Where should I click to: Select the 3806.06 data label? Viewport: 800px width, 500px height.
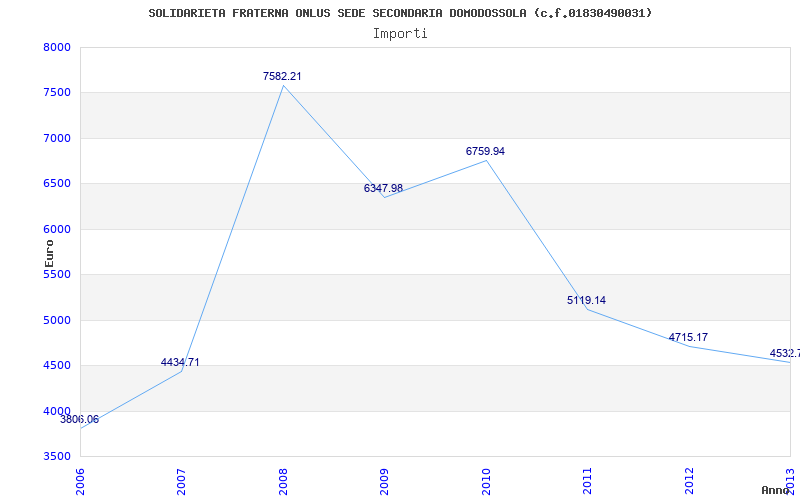pos(80,420)
